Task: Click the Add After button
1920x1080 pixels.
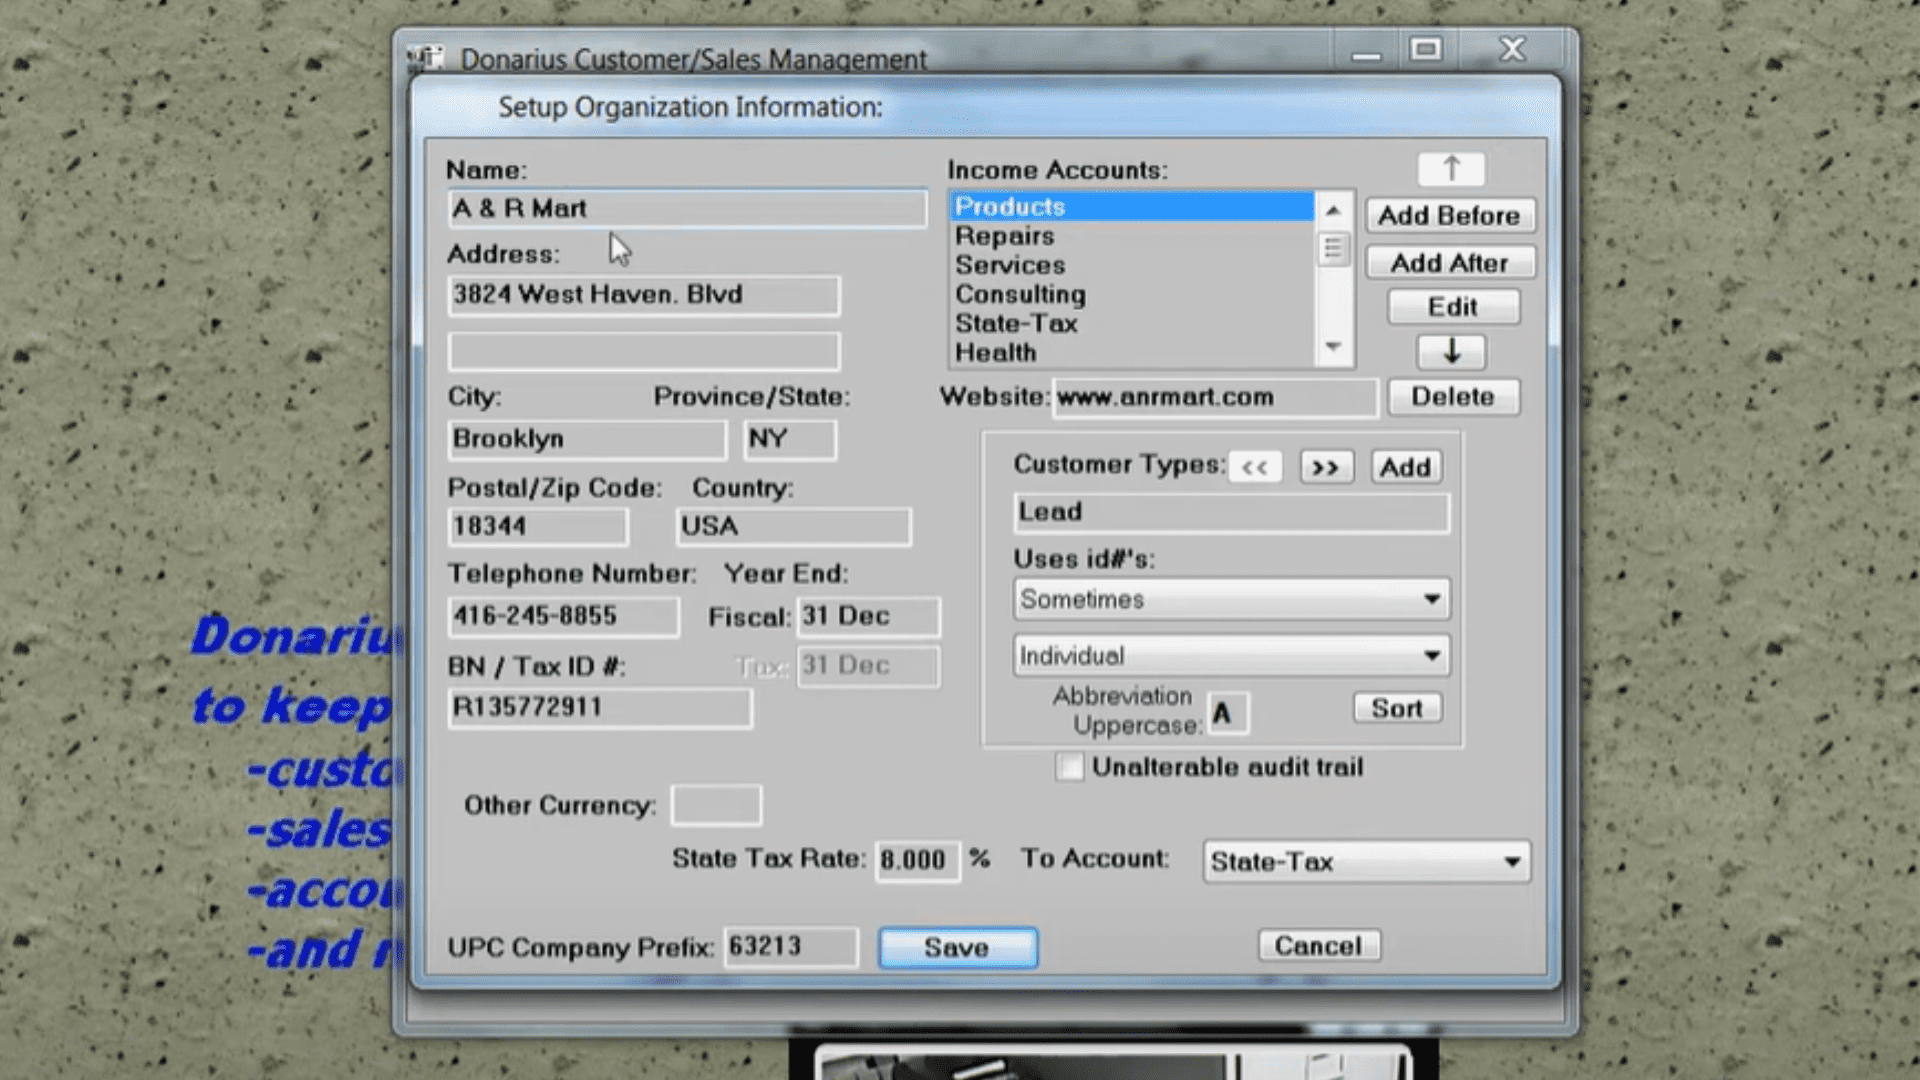Action: 1450,262
